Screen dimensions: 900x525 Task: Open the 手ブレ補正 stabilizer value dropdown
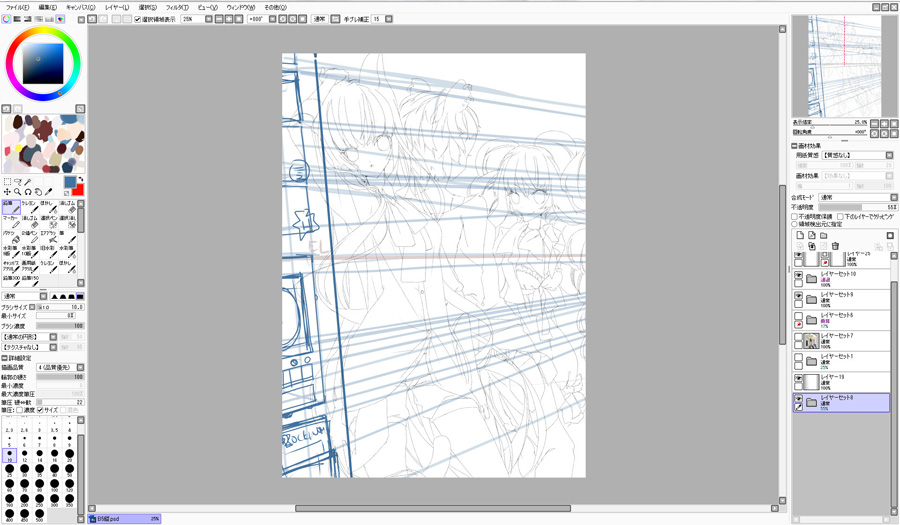coord(389,19)
